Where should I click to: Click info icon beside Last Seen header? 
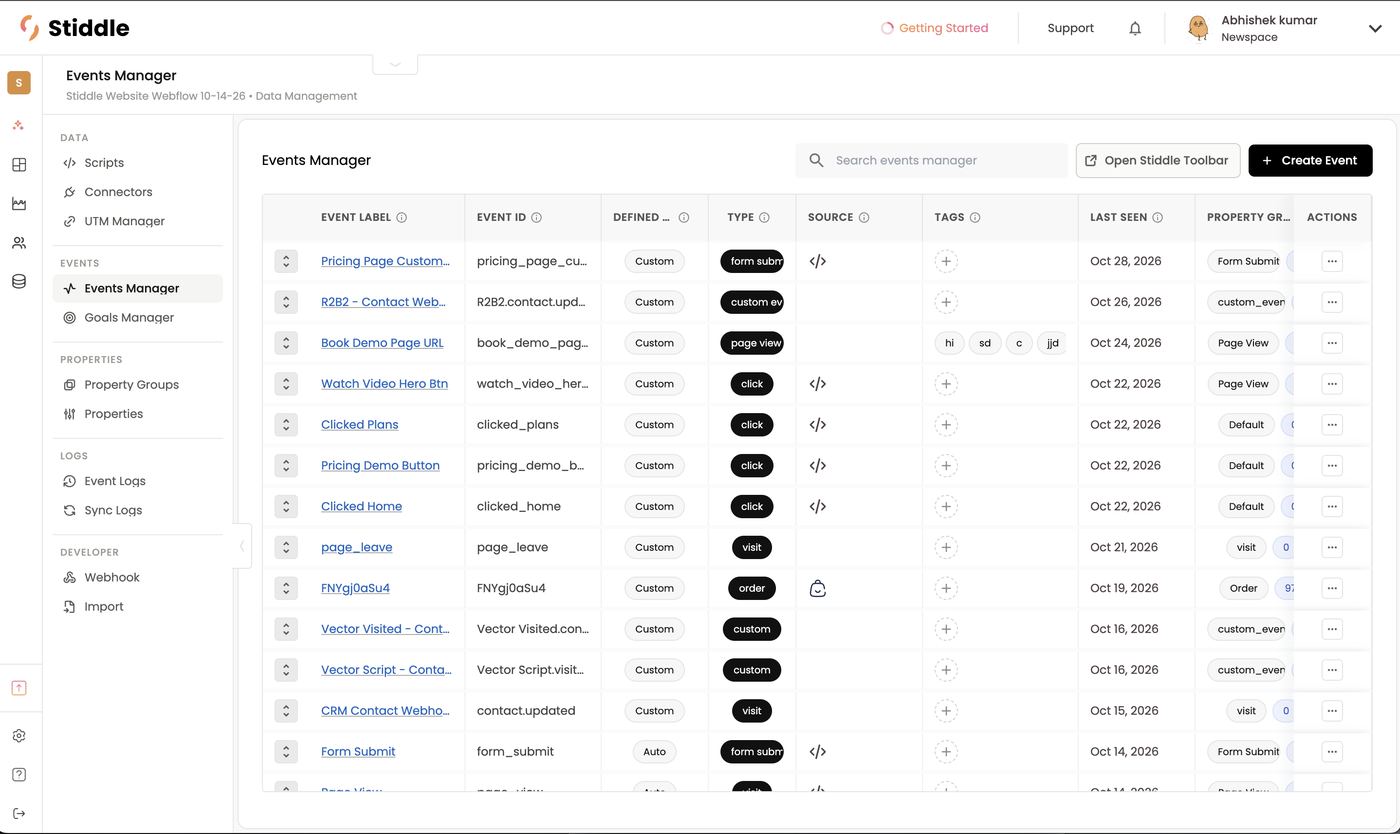(1158, 217)
